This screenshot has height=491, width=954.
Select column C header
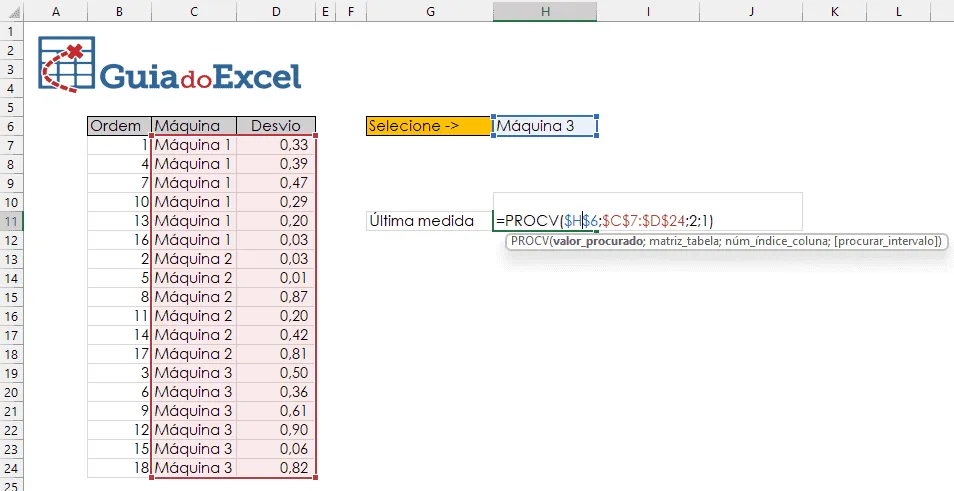point(194,11)
